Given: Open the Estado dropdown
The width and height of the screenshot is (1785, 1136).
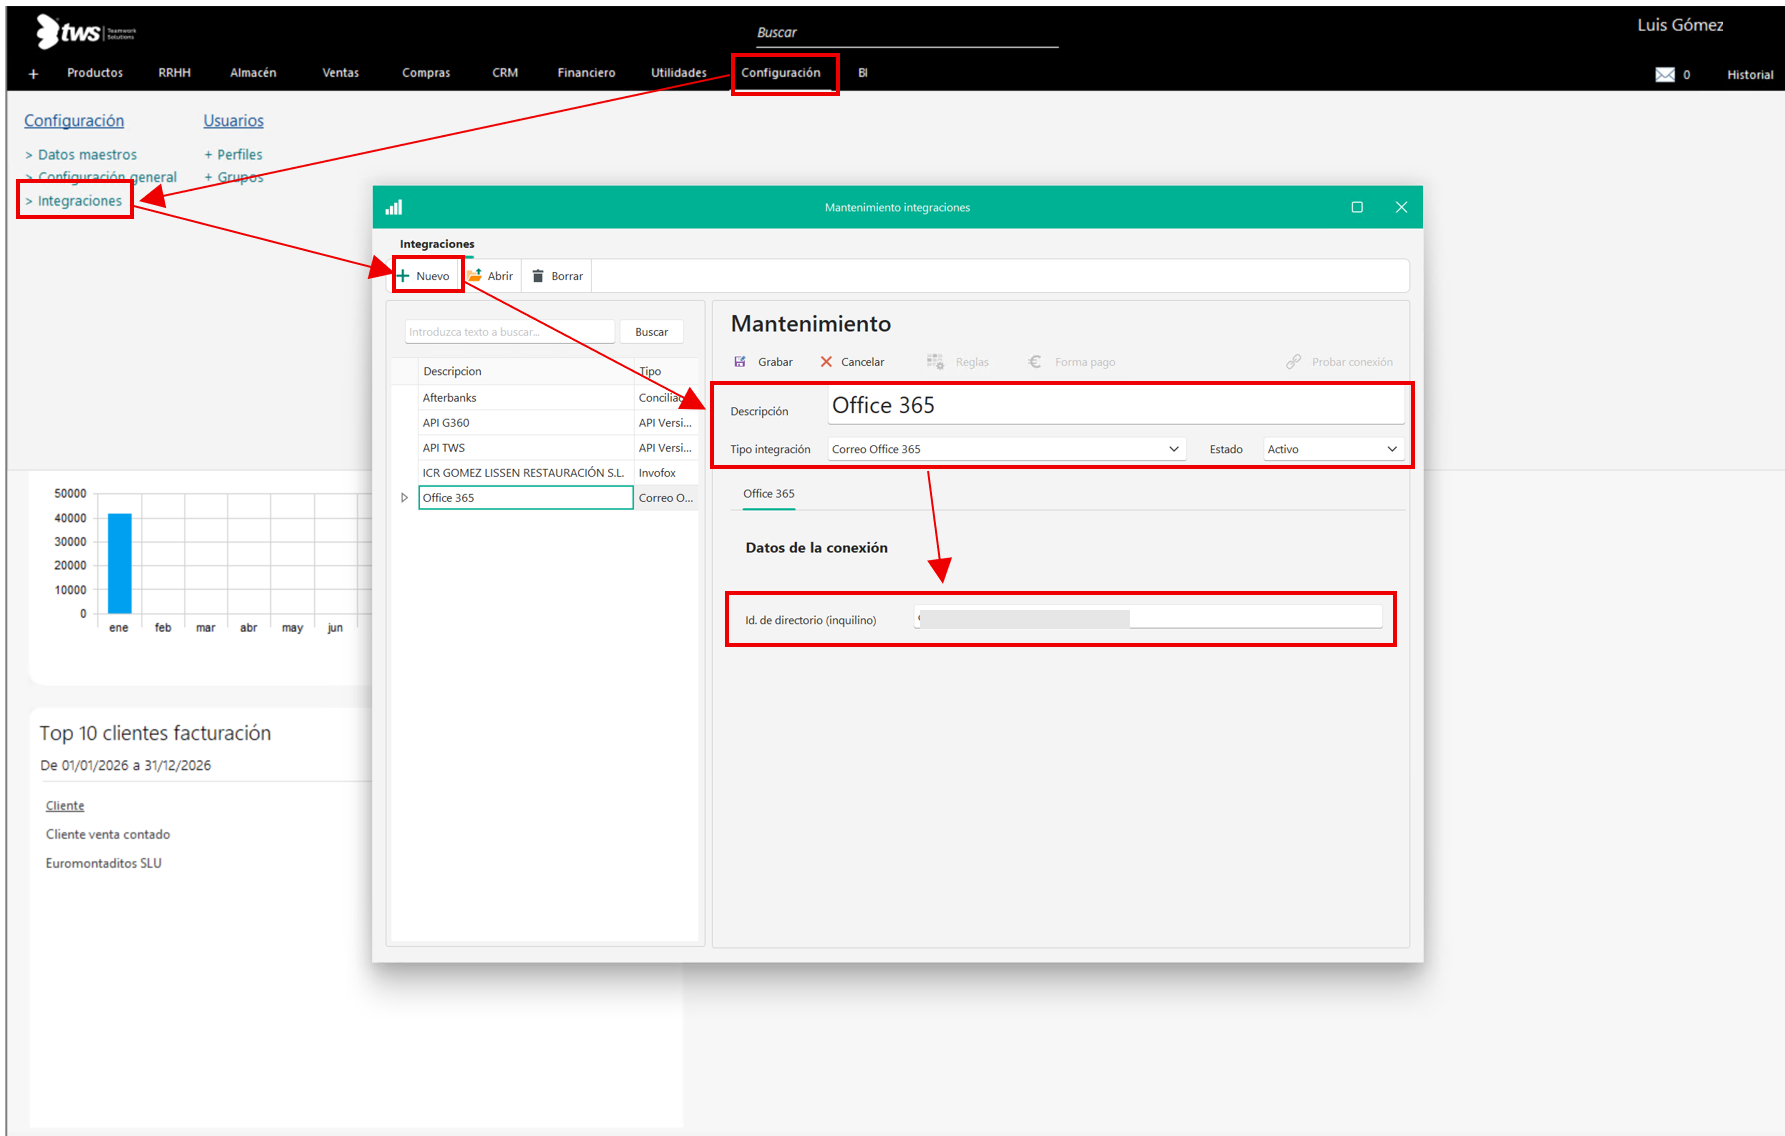Looking at the screenshot, I should coord(1391,449).
